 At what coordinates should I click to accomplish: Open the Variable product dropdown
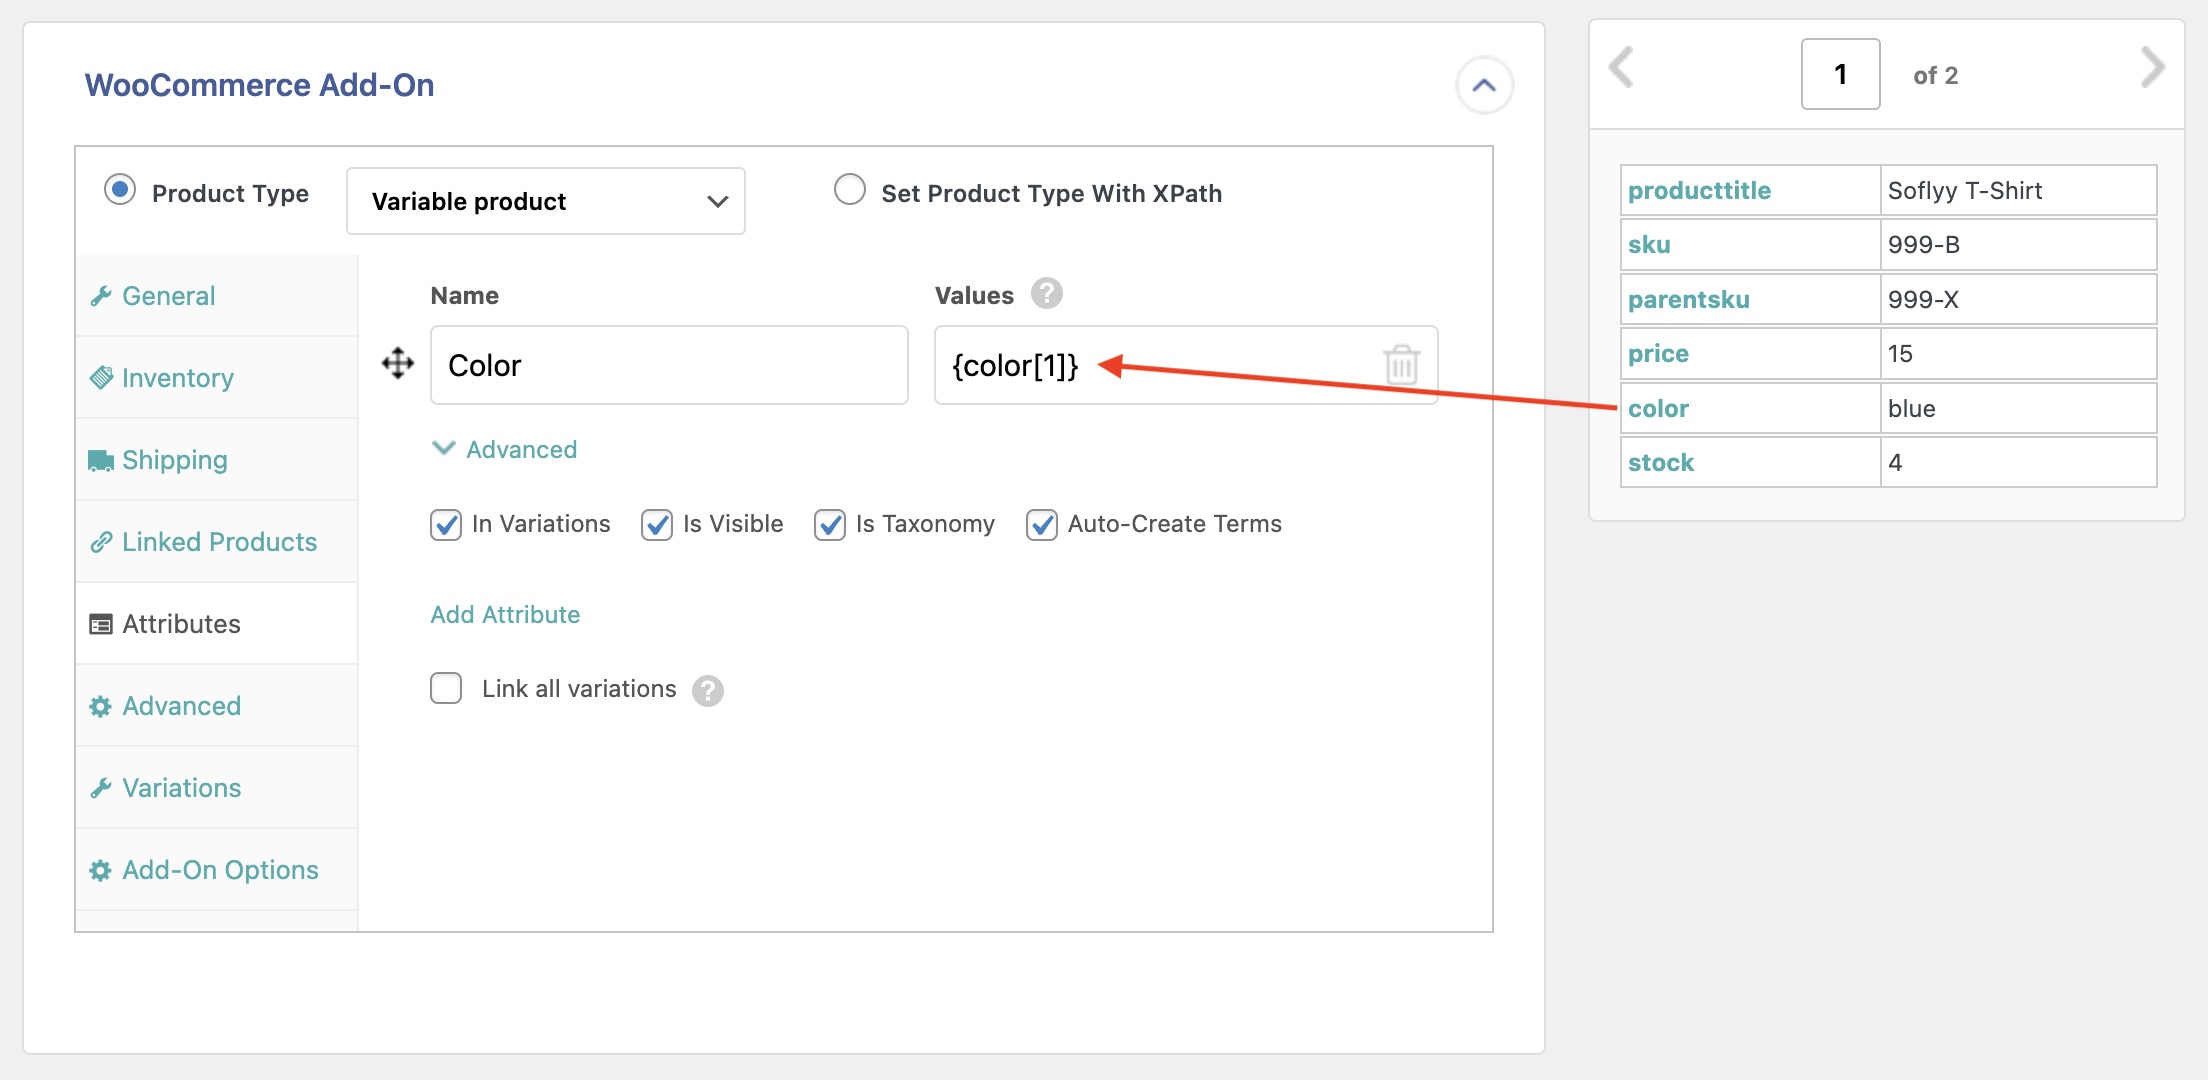(546, 201)
